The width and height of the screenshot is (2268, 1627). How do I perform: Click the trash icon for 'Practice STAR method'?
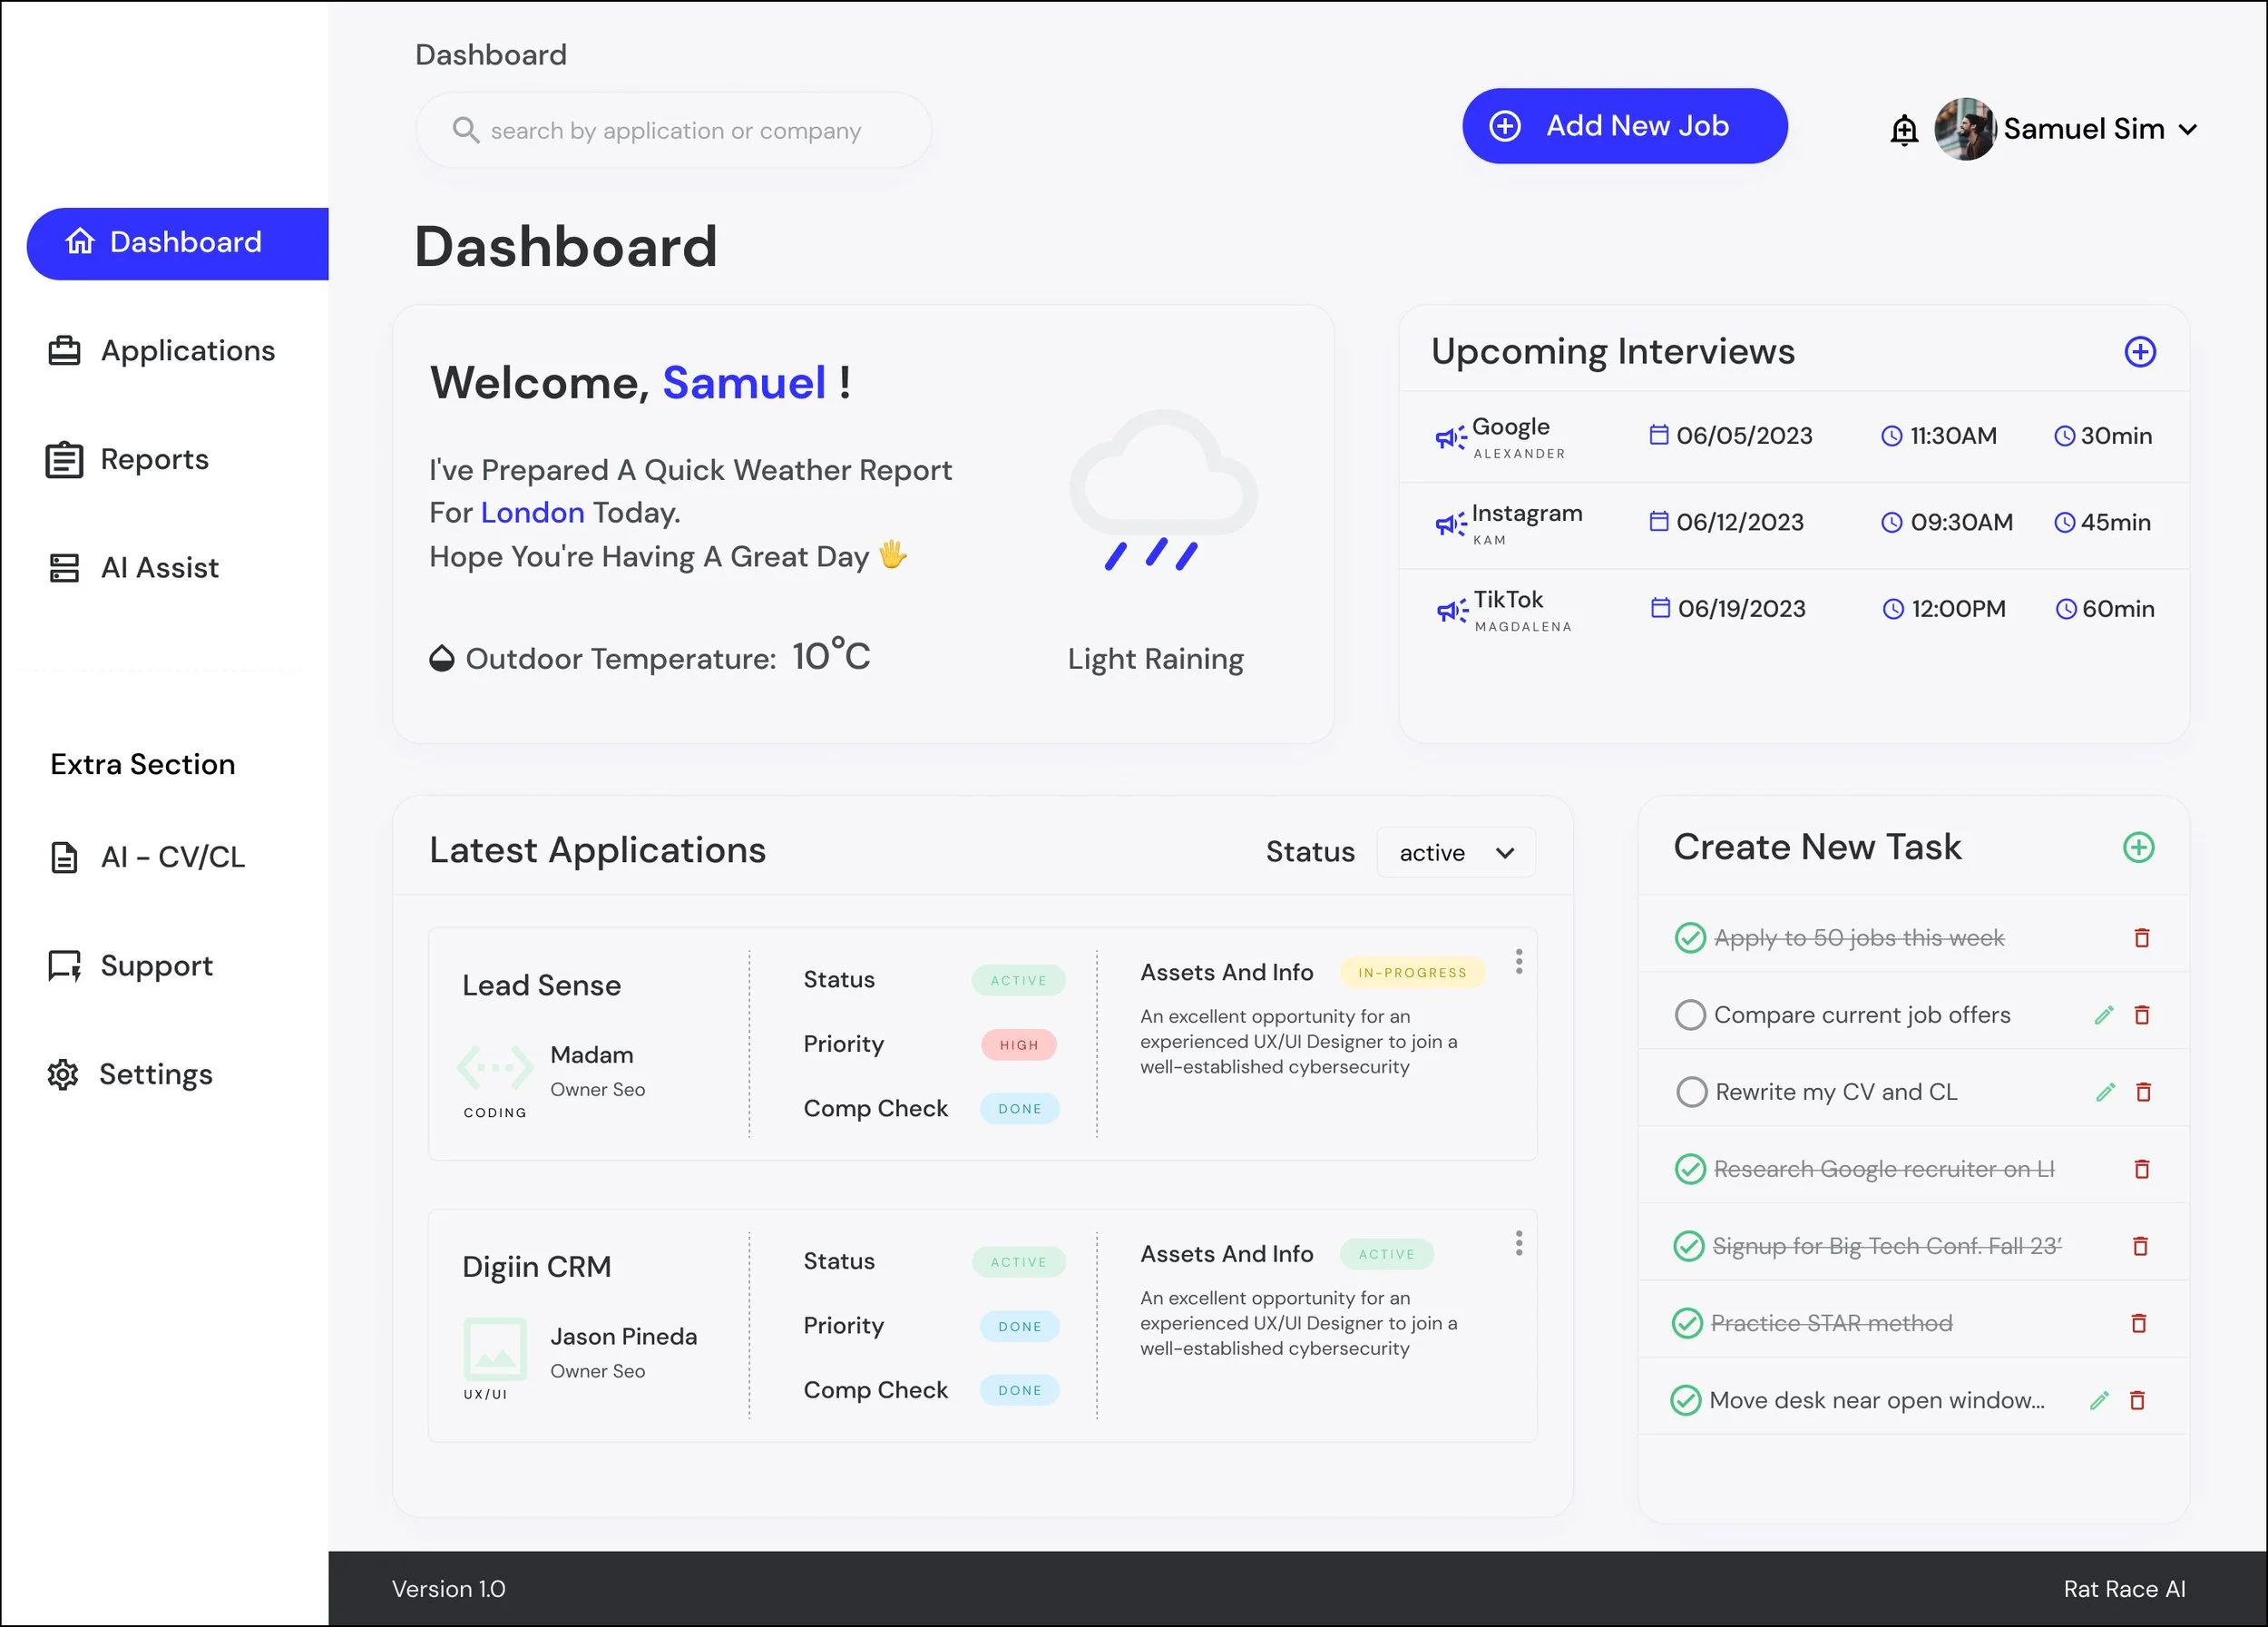[x=2138, y=1323]
